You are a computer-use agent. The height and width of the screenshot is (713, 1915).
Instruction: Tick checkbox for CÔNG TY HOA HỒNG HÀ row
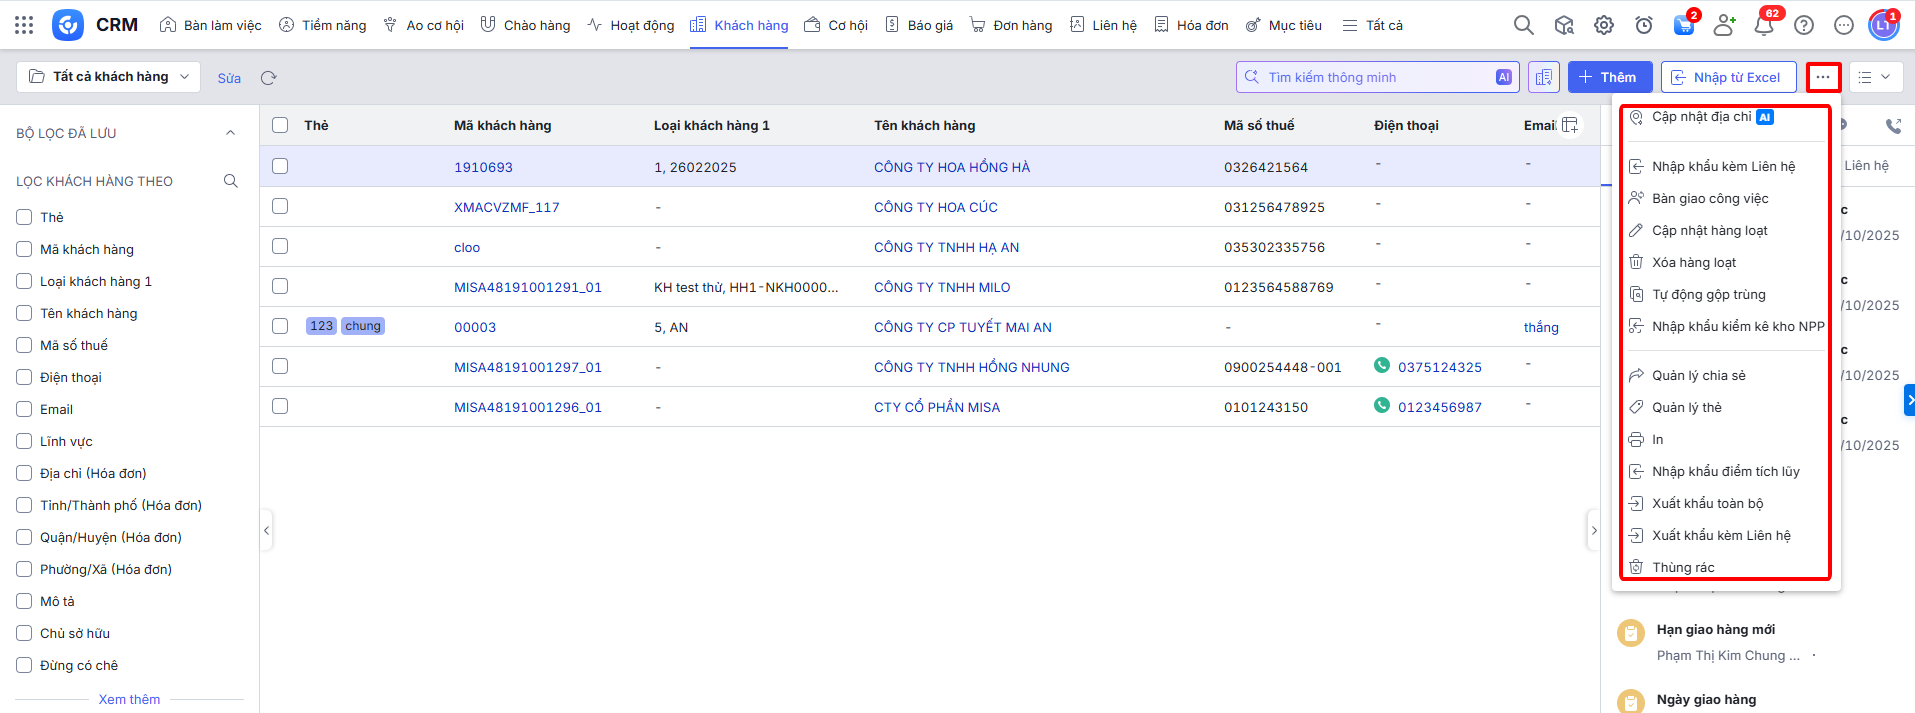pos(280,166)
